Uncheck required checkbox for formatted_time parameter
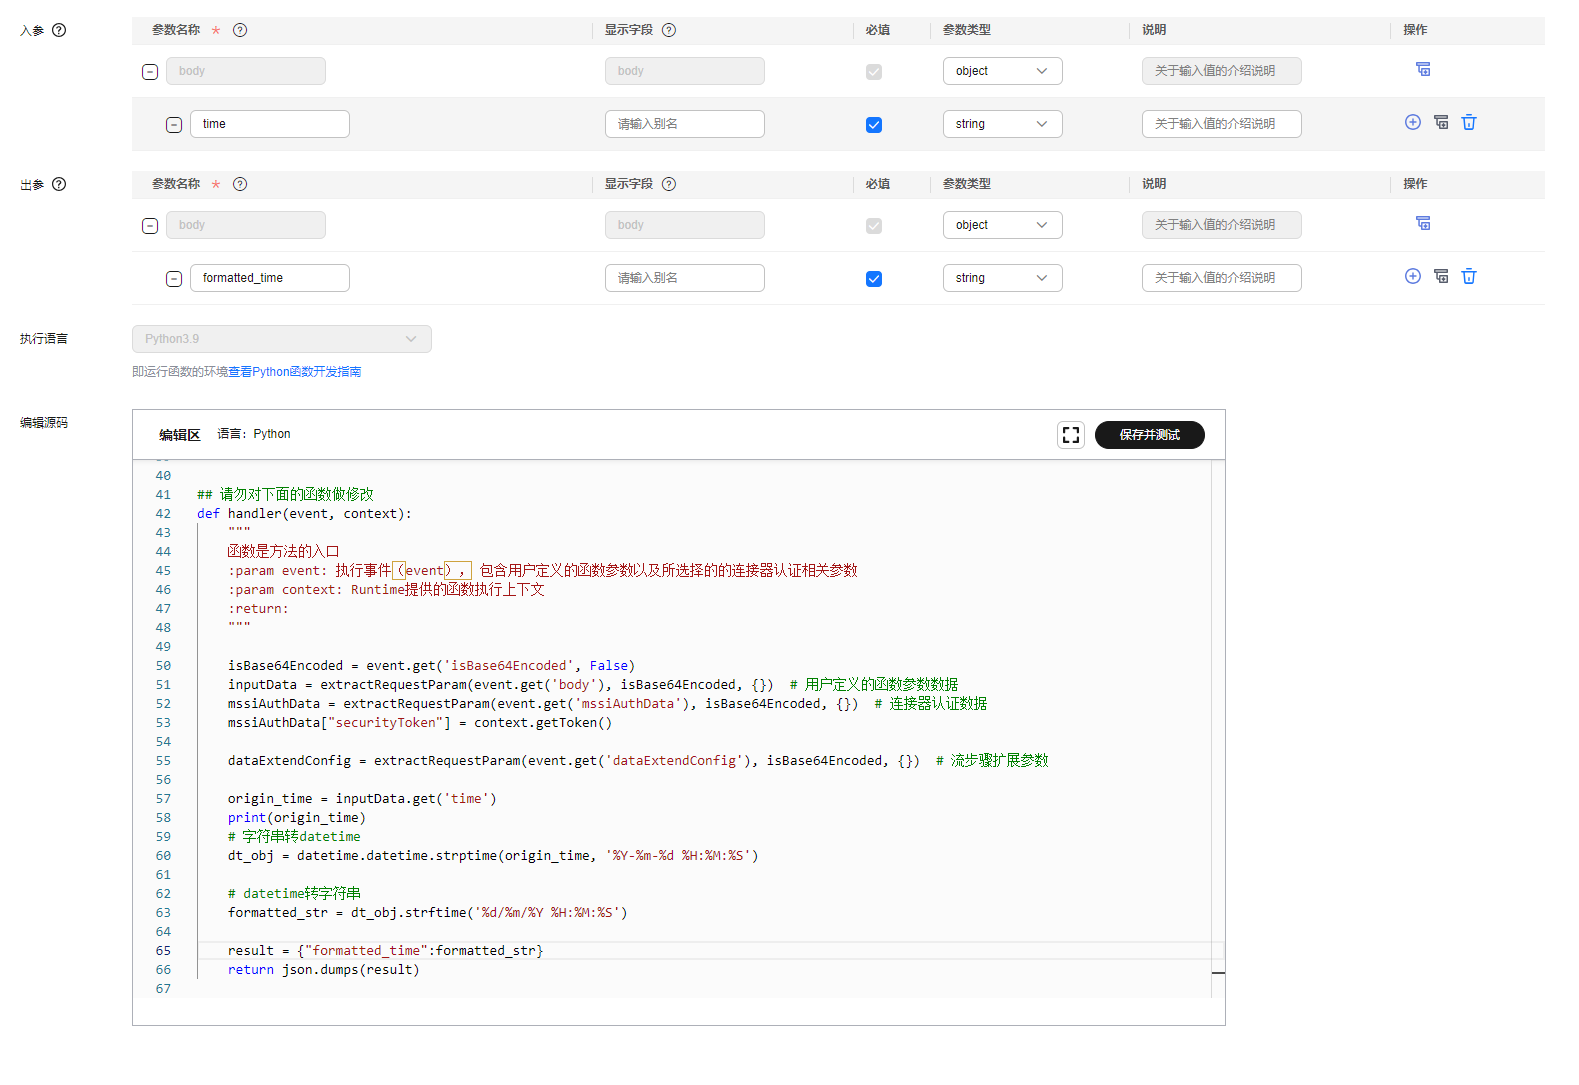Screen dimensions: 1579x1085 873,279
